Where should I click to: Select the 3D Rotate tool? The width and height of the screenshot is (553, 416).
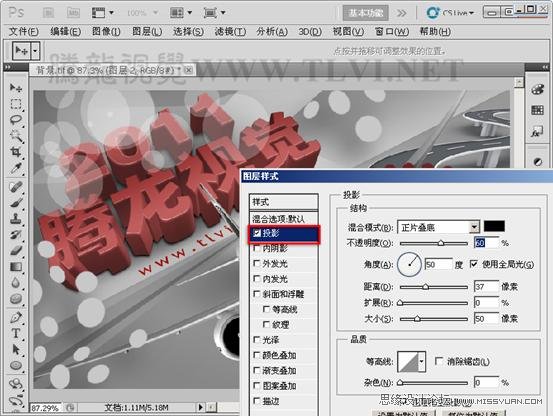[16, 384]
